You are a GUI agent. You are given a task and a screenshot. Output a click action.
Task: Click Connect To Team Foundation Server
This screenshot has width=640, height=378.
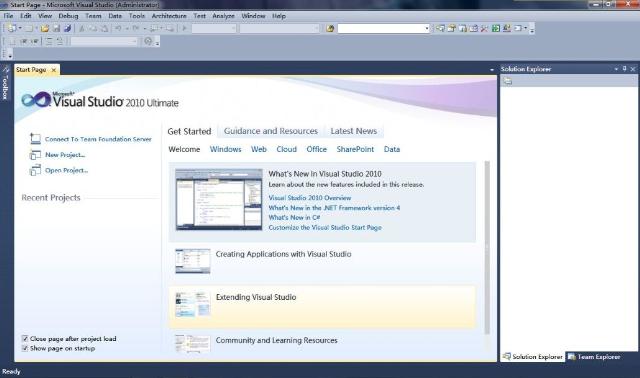click(98, 139)
